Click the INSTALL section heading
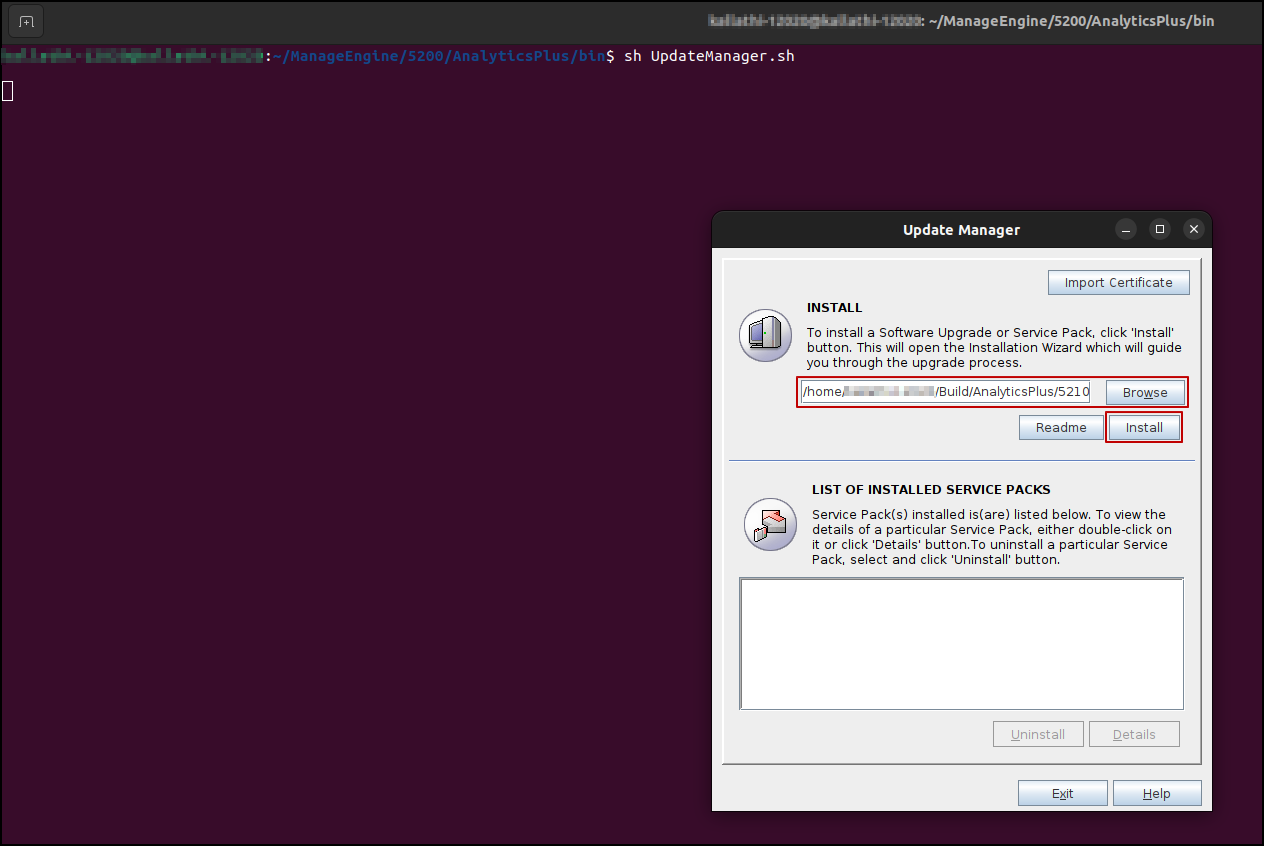Image resolution: width=1264 pixels, height=846 pixels. tap(834, 307)
